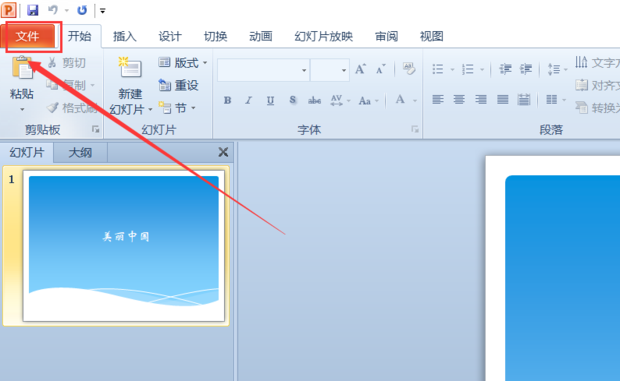Viewport: 620px width, 381px height.
Task: Click the font color A button
Action: [400, 100]
